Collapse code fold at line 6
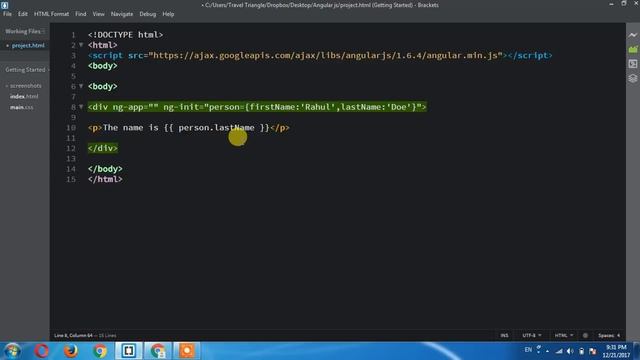640x360 pixels. [81, 86]
